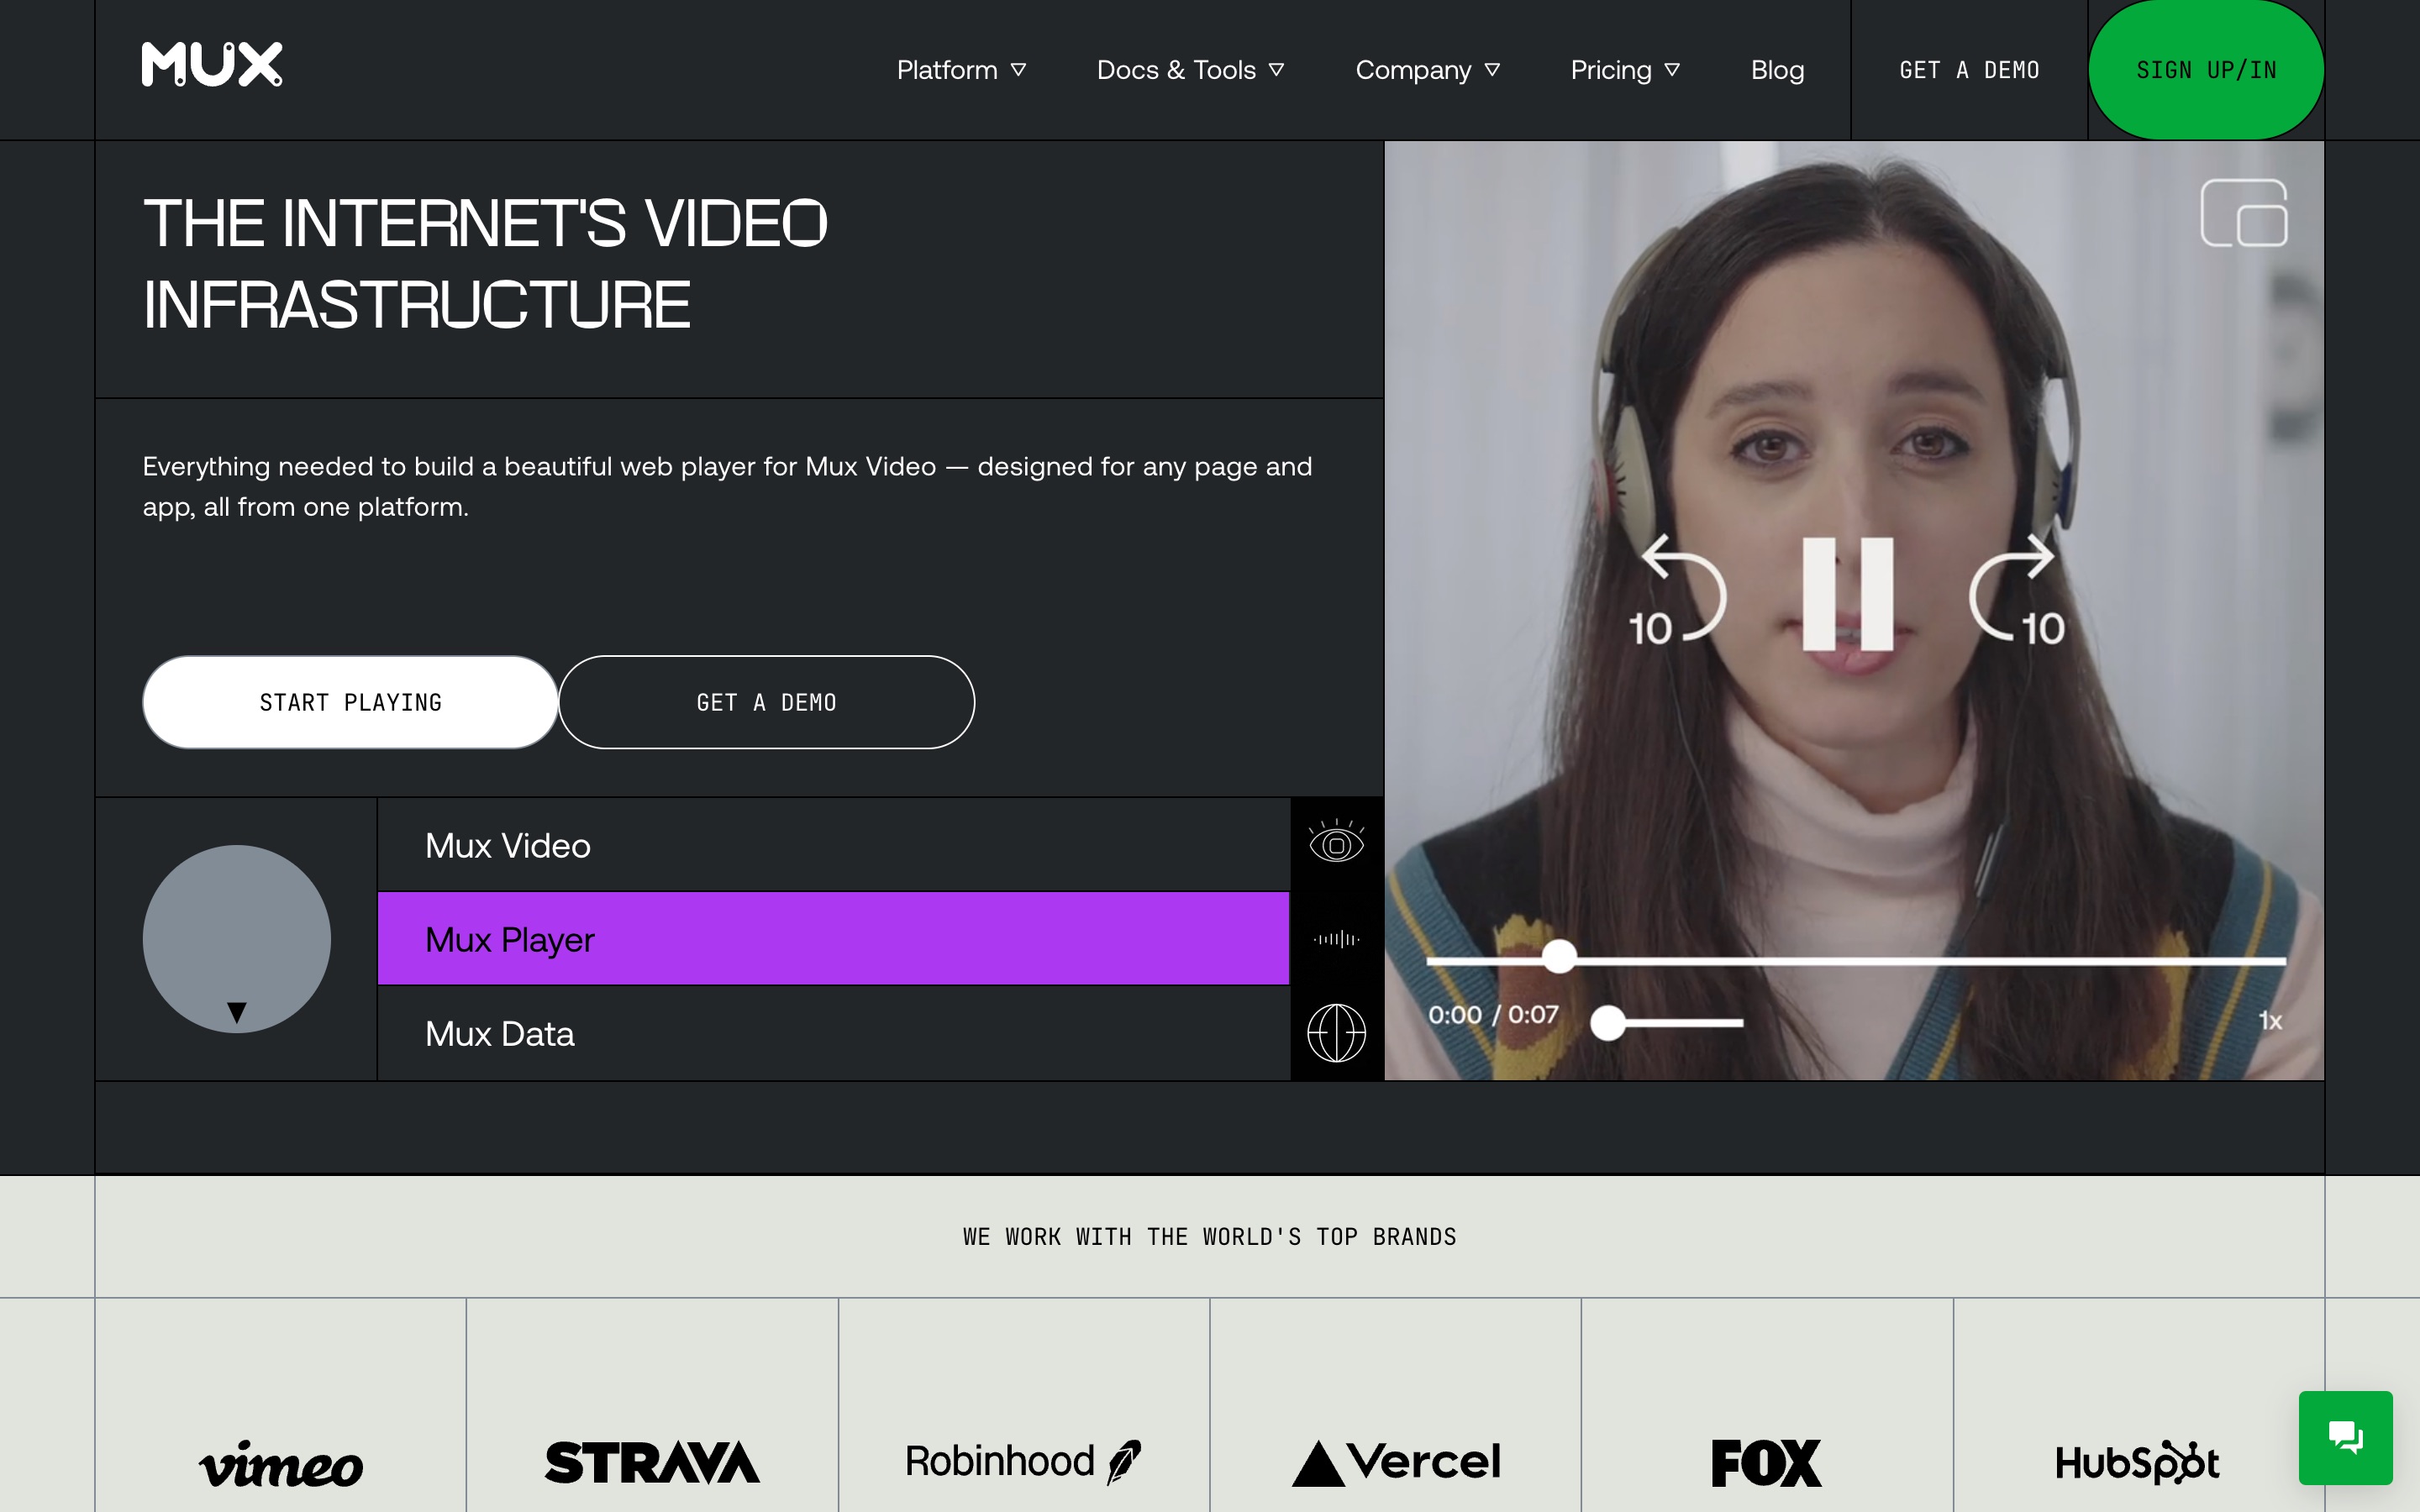Expand the Docs & Tools dropdown

(x=1190, y=70)
